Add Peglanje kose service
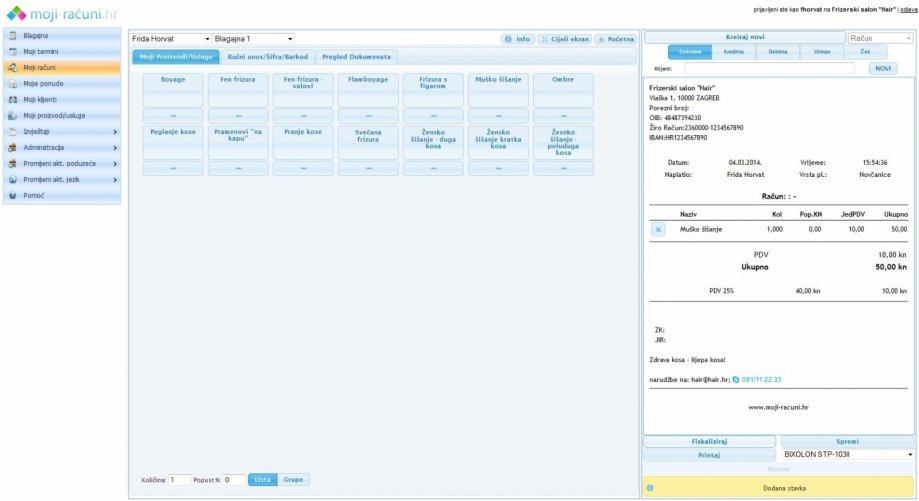This screenshot has width=919, height=501. (x=173, y=142)
